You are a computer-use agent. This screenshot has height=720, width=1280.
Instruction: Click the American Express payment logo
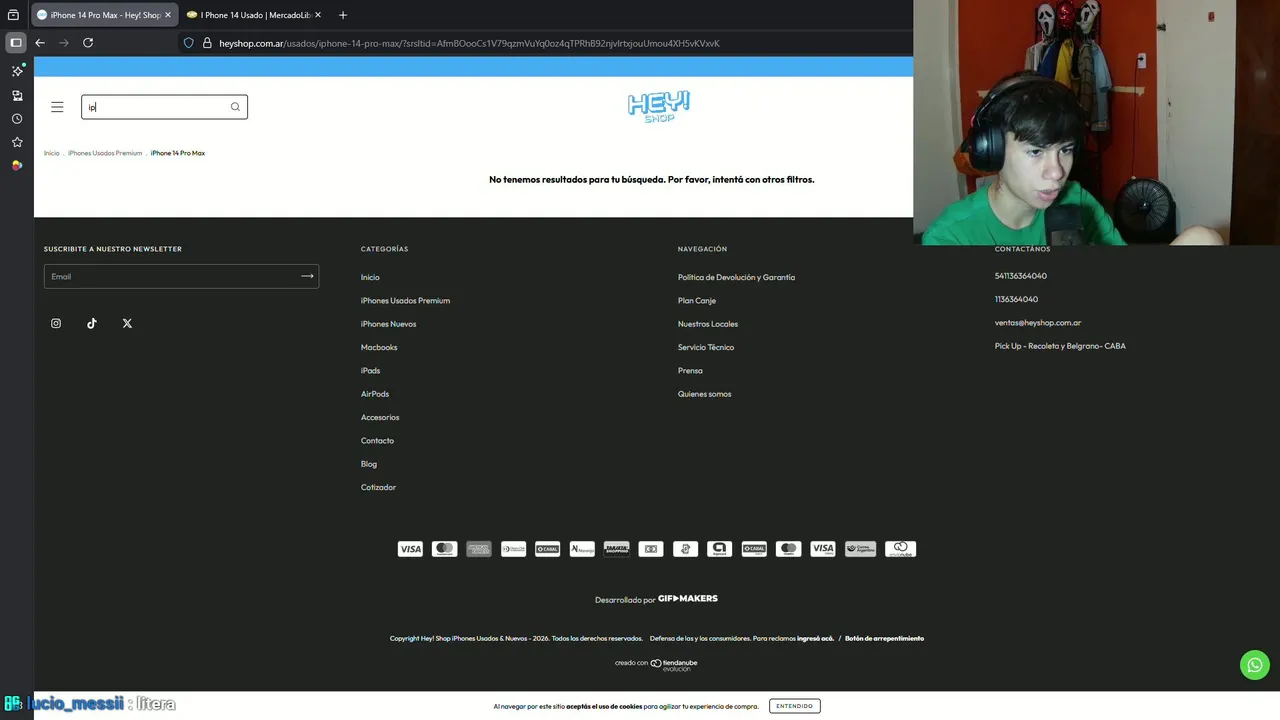tap(479, 549)
